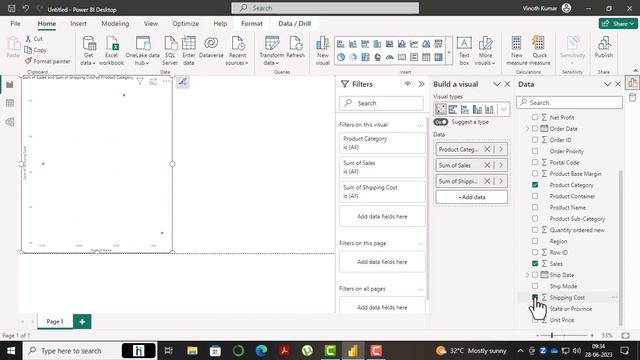Screen dimensions: 640x360
Task: Insert a New visual
Action: point(322,51)
